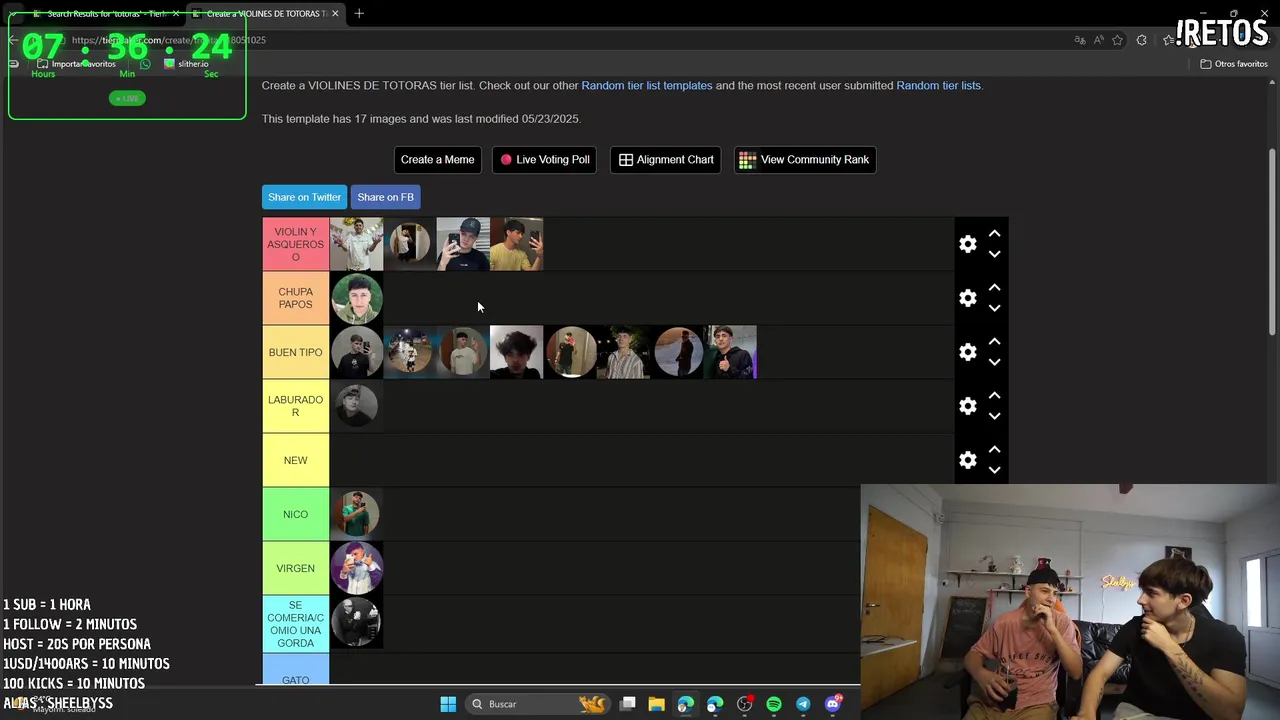1280x720 pixels.
Task: Move NEW row up arrow
Action: tap(994, 449)
